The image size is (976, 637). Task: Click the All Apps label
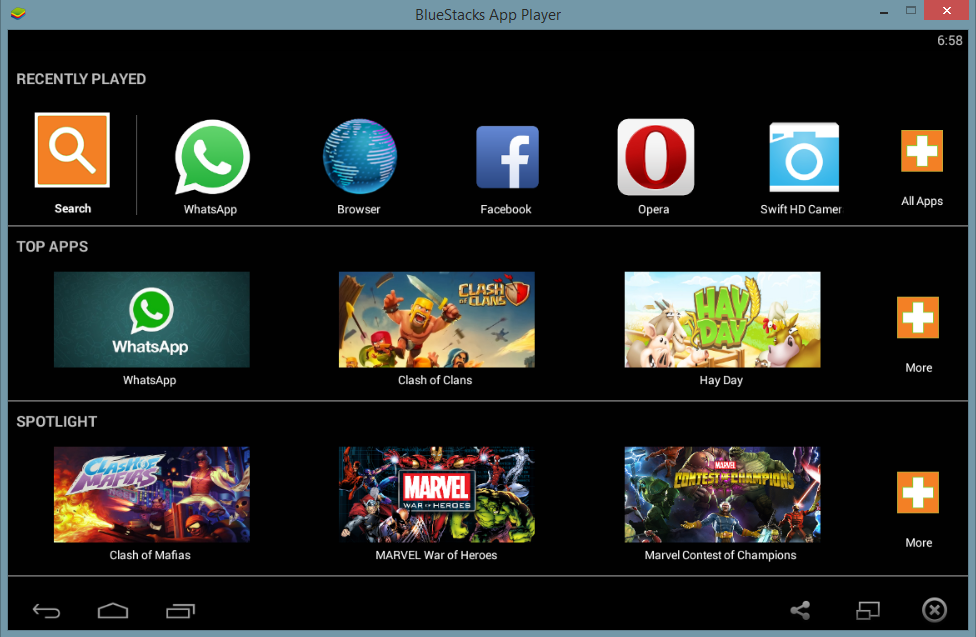[922, 201]
